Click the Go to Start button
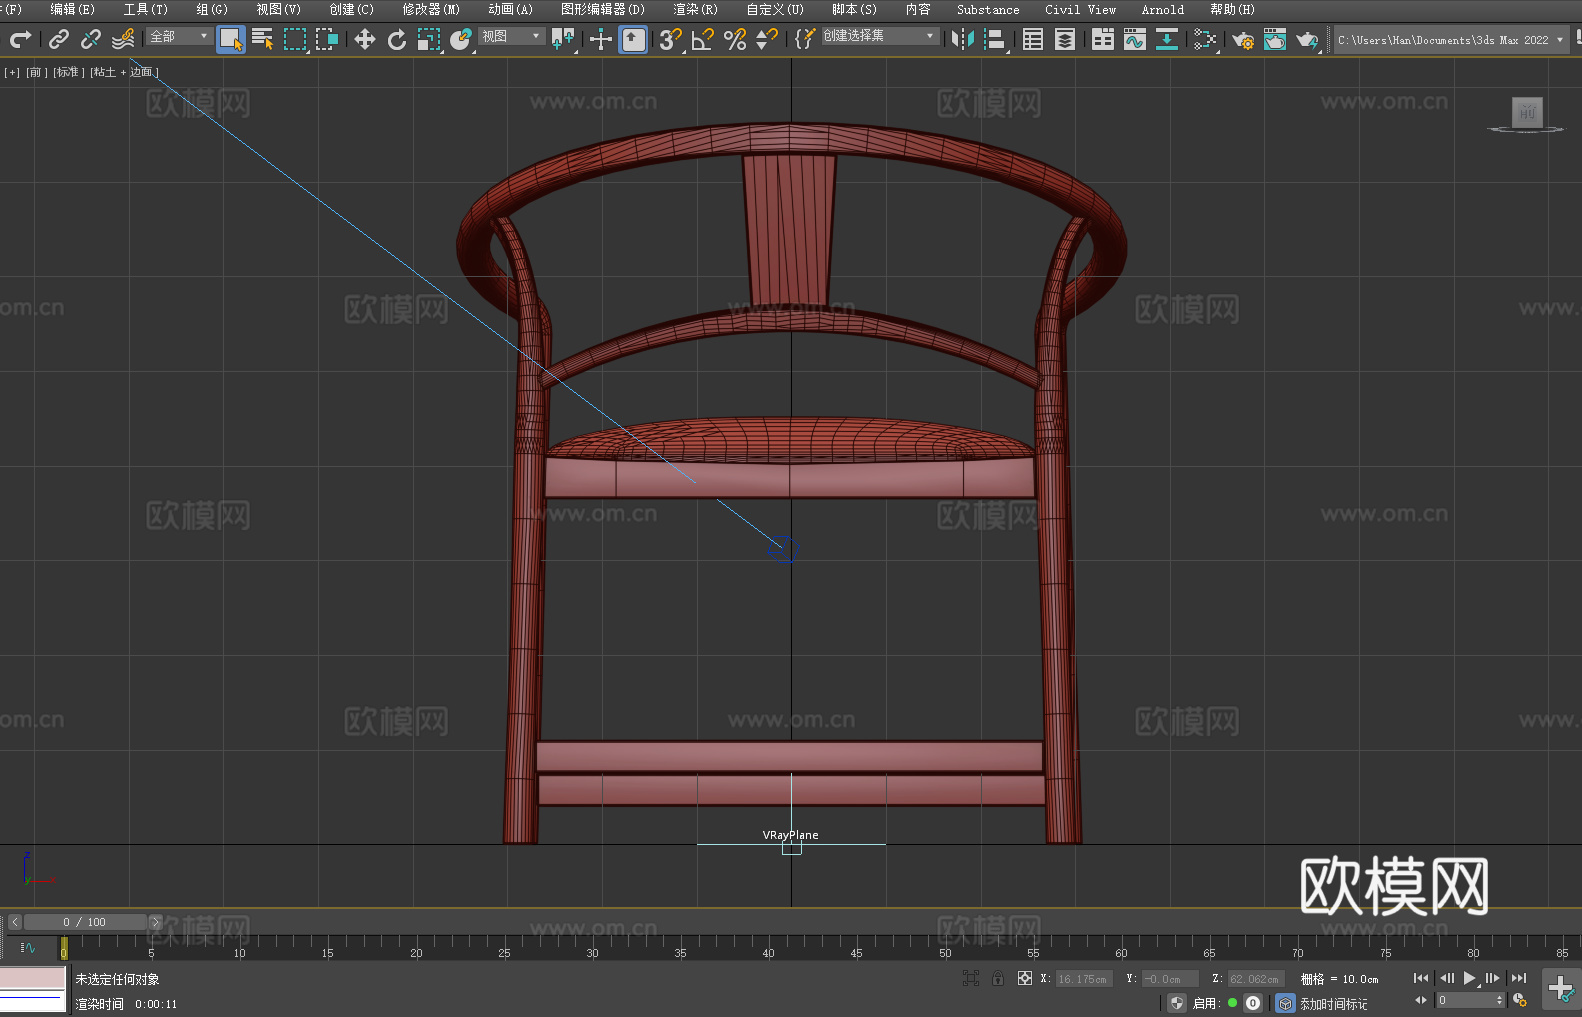 1421,978
